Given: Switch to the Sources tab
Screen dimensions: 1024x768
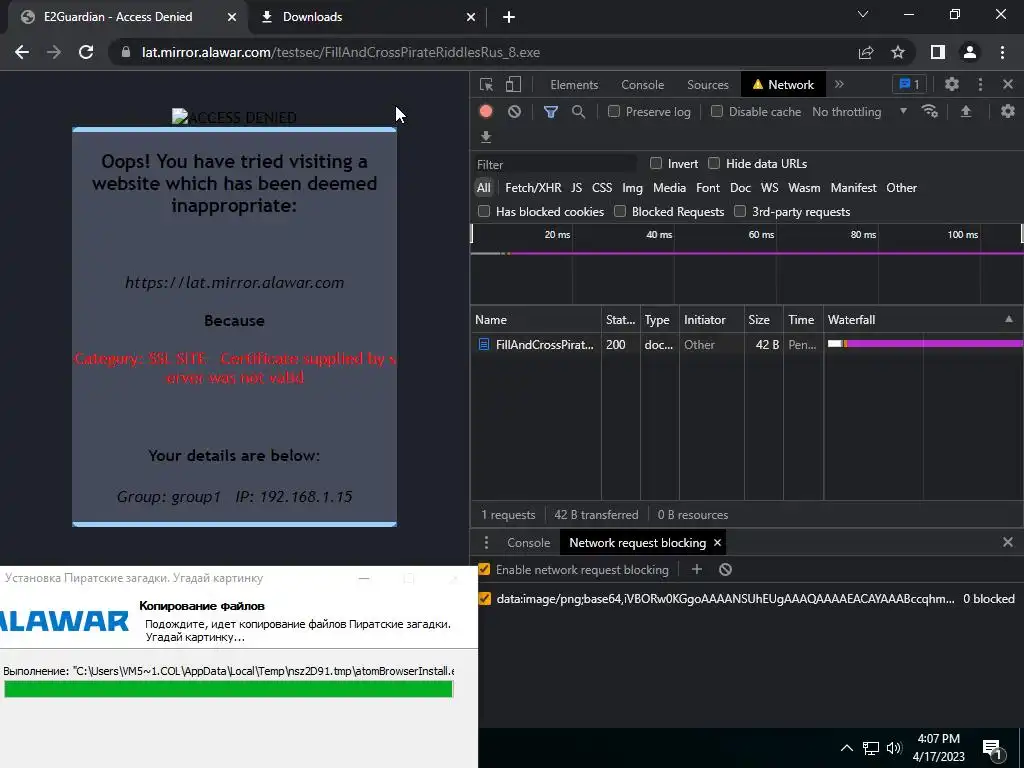Looking at the screenshot, I should [x=707, y=85].
